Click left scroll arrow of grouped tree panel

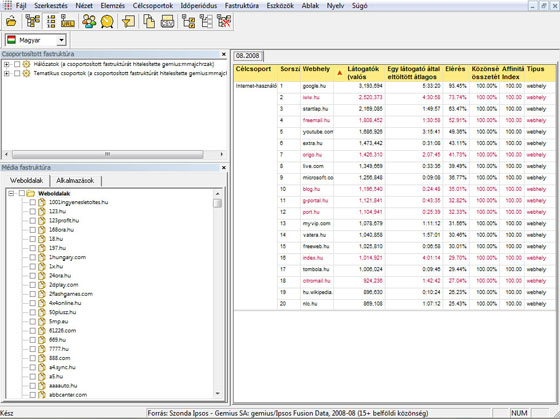pyautogui.click(x=6, y=154)
